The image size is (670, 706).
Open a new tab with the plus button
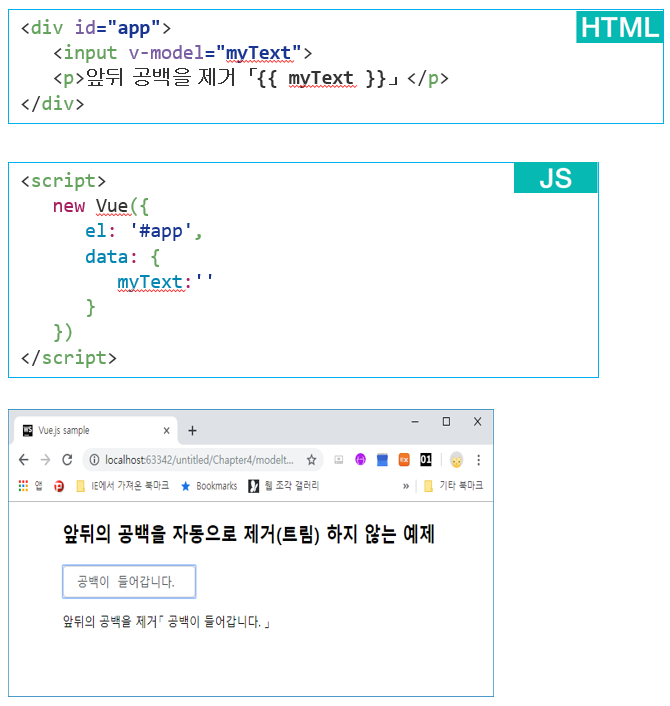tap(192, 431)
